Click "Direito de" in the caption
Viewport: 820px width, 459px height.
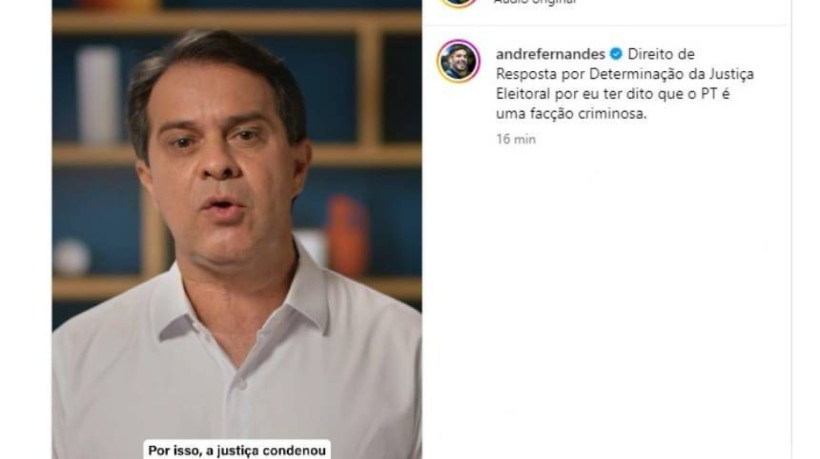(661, 54)
